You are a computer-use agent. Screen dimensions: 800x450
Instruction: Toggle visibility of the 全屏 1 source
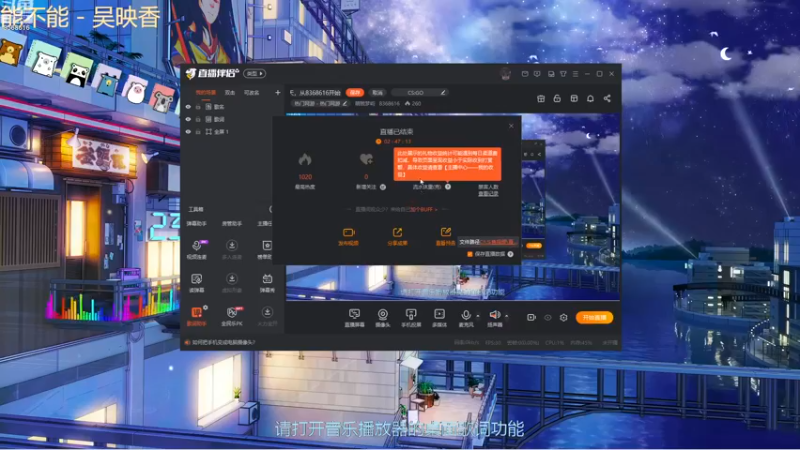(188, 132)
